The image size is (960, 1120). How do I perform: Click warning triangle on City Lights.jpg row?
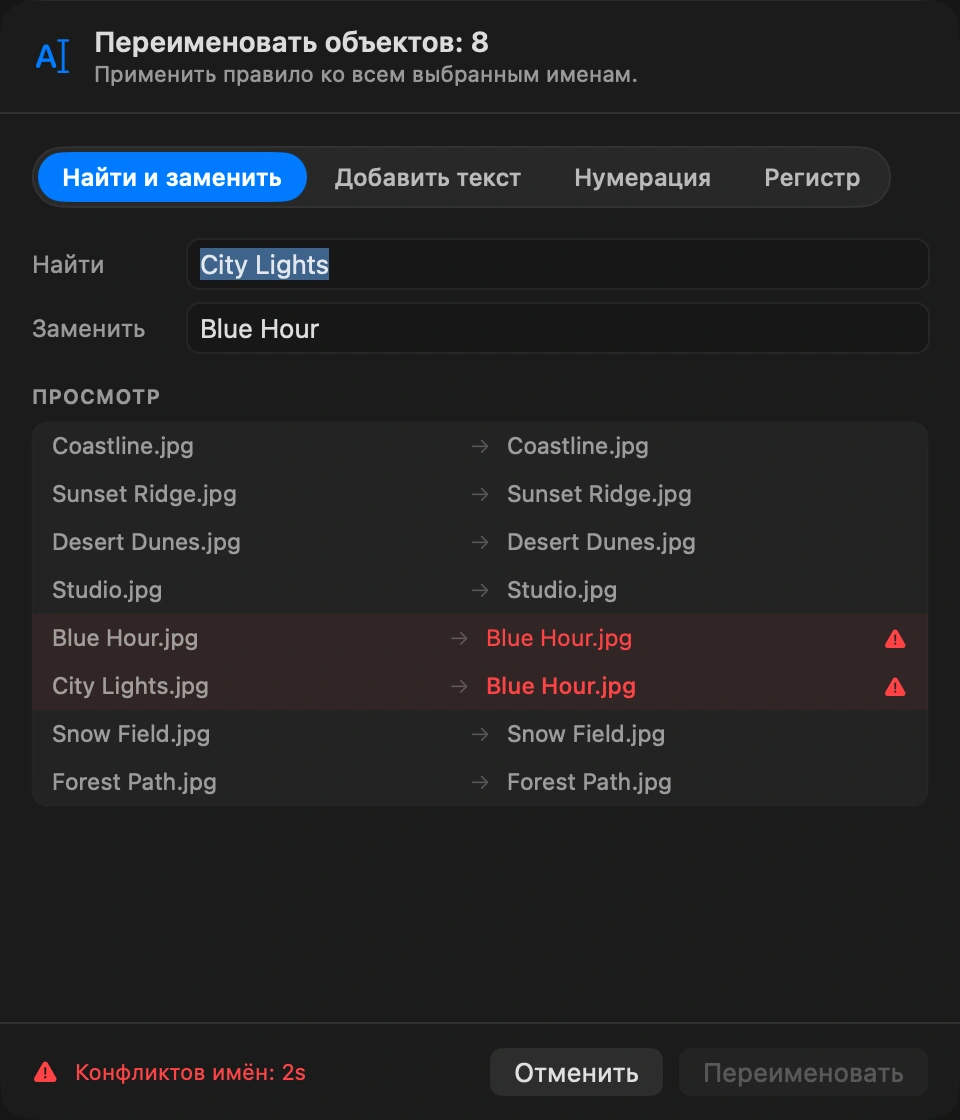[x=895, y=686]
